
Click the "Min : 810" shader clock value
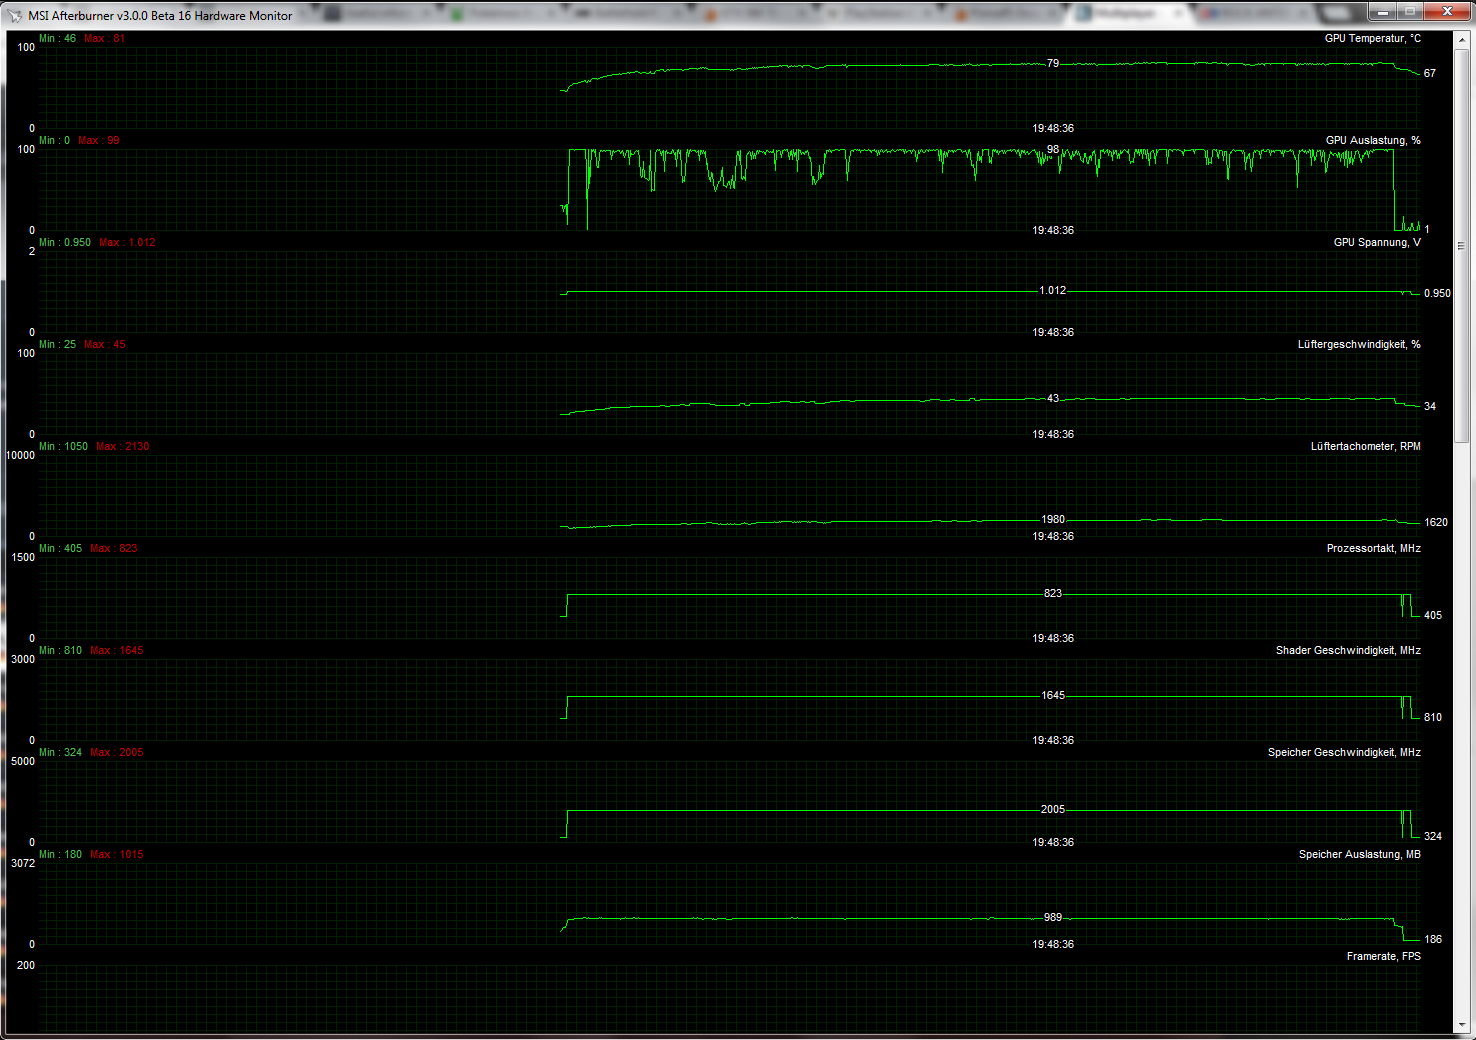tap(60, 650)
